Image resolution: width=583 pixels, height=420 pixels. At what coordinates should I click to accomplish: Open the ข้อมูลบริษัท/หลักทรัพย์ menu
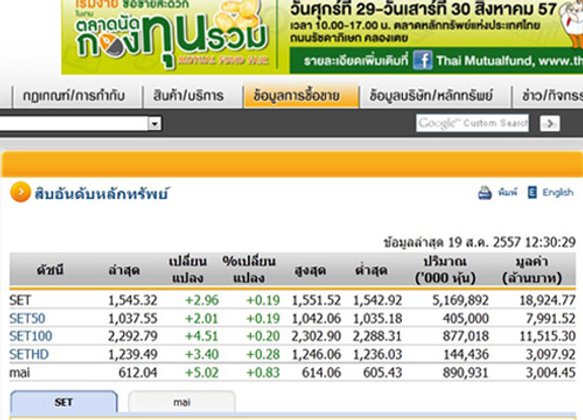431,96
